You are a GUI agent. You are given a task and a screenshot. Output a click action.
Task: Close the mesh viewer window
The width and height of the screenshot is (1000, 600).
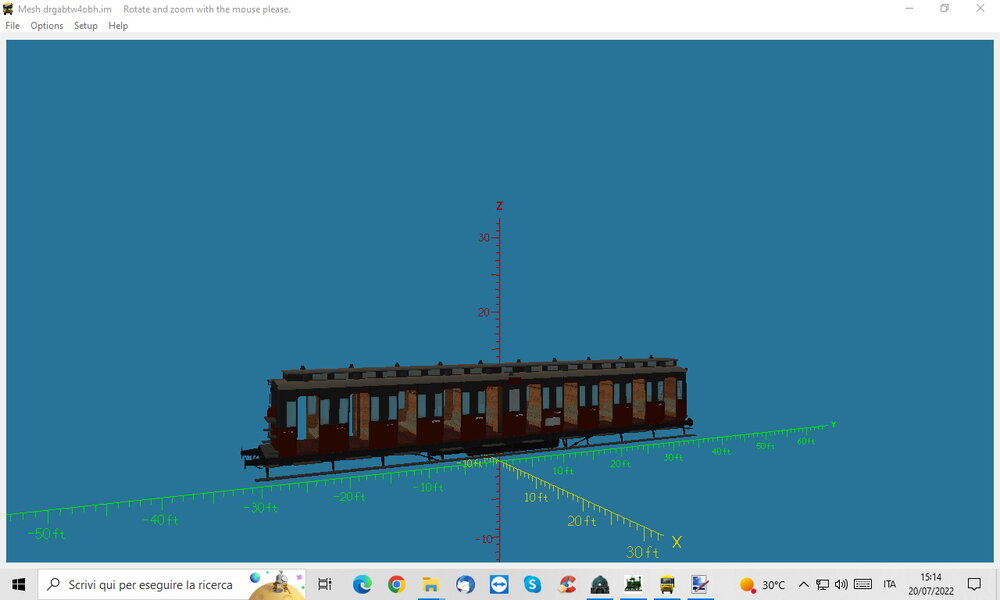980,8
